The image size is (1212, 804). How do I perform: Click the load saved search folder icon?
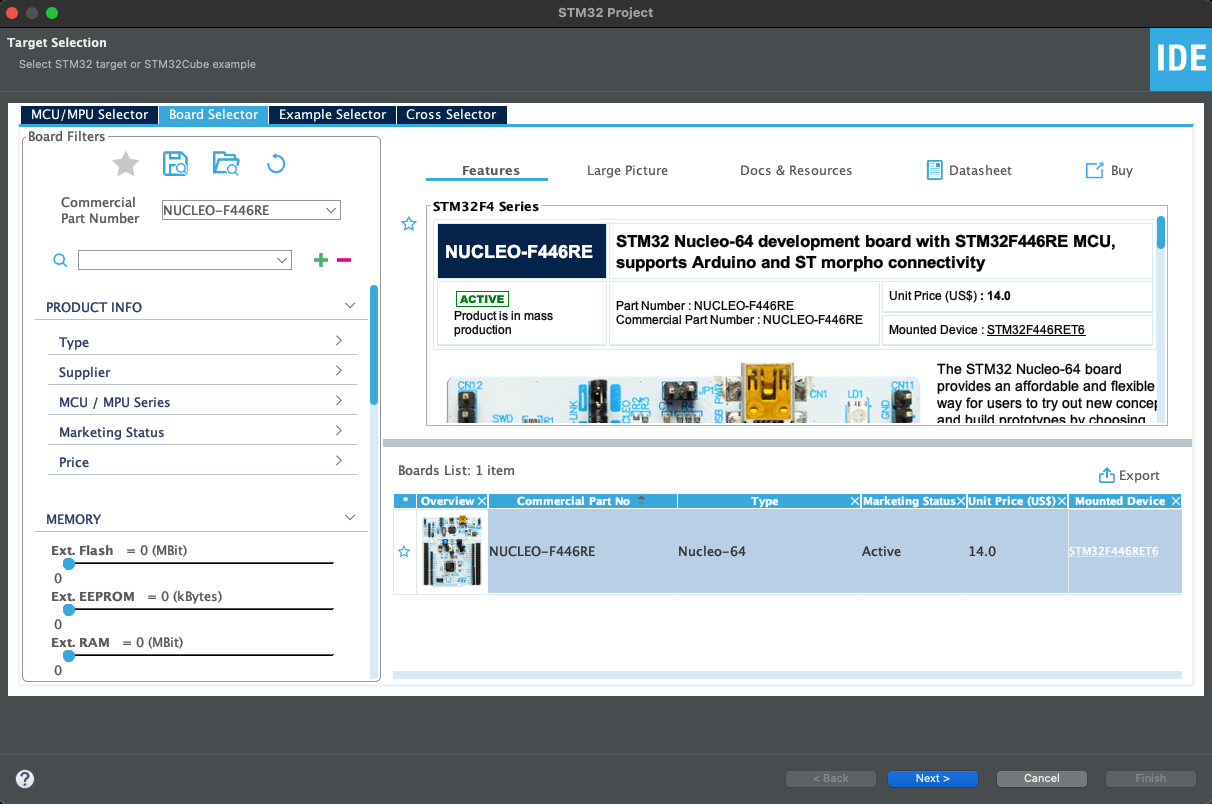(227, 164)
